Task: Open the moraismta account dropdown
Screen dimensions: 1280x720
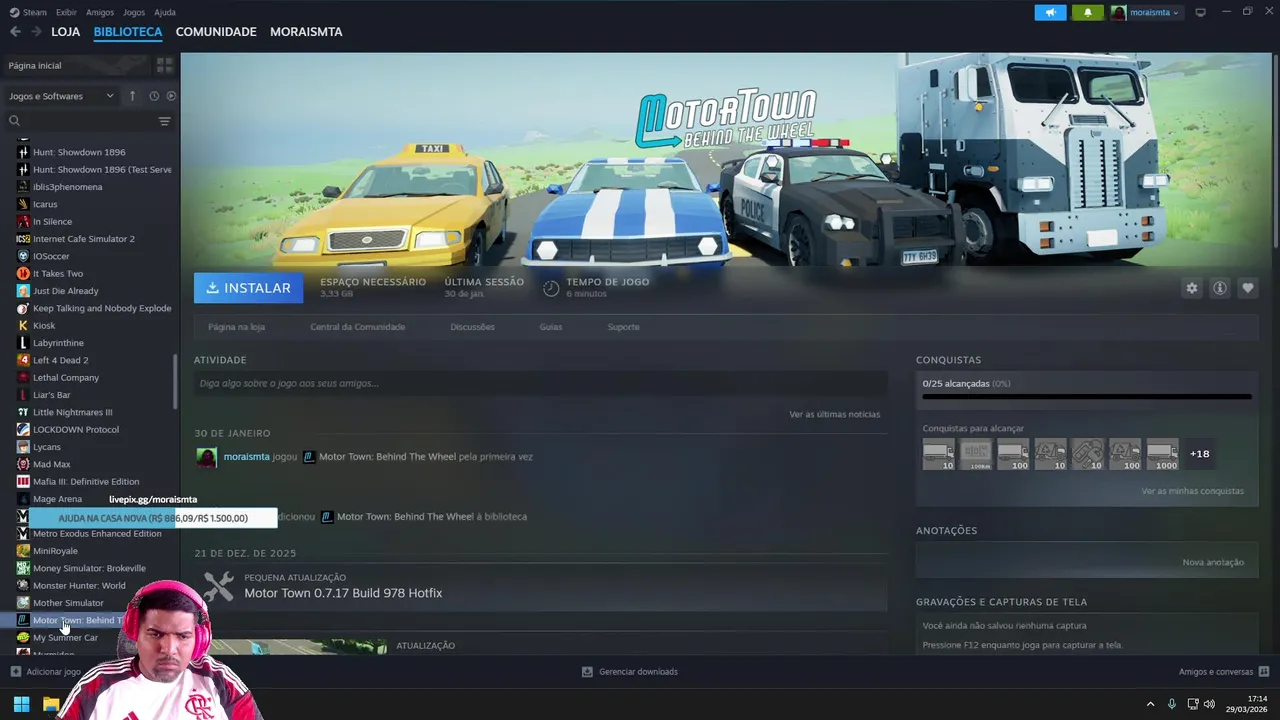Action: (1146, 12)
